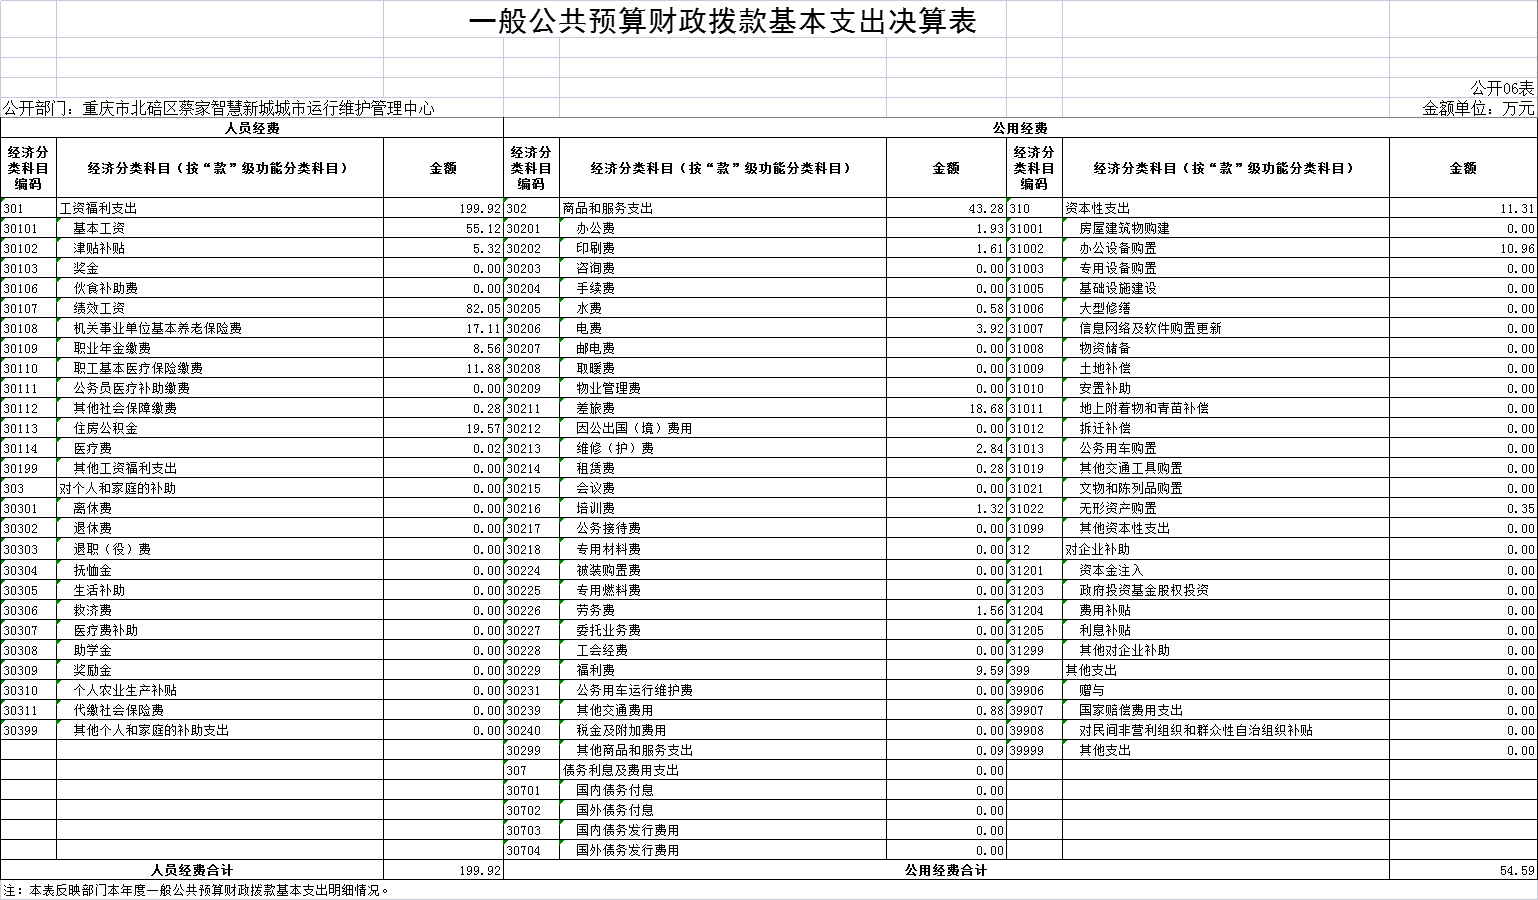The image size is (1538, 900).
Task: Select the 无形资产购置 amount 0.35
Action: pyautogui.click(x=1463, y=508)
